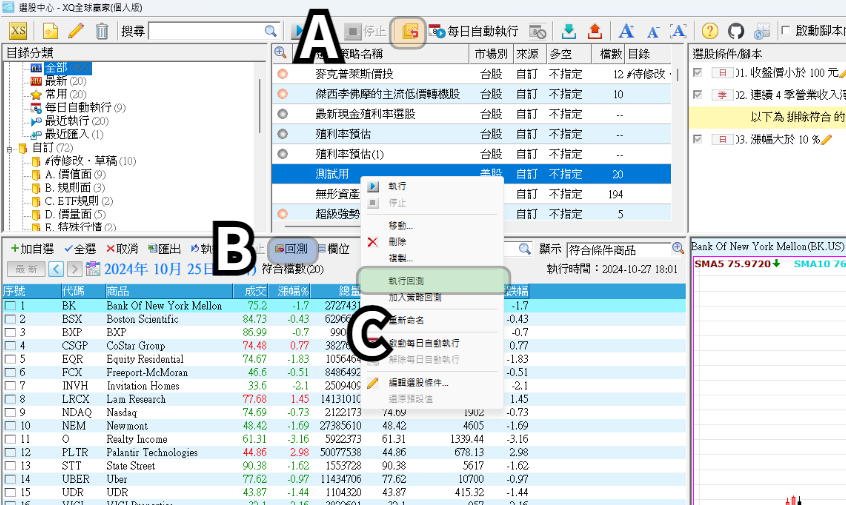Image resolution: width=846 pixels, height=505 pixels.
Task: Click the 回測 button in results toolbar
Action: pos(290,248)
